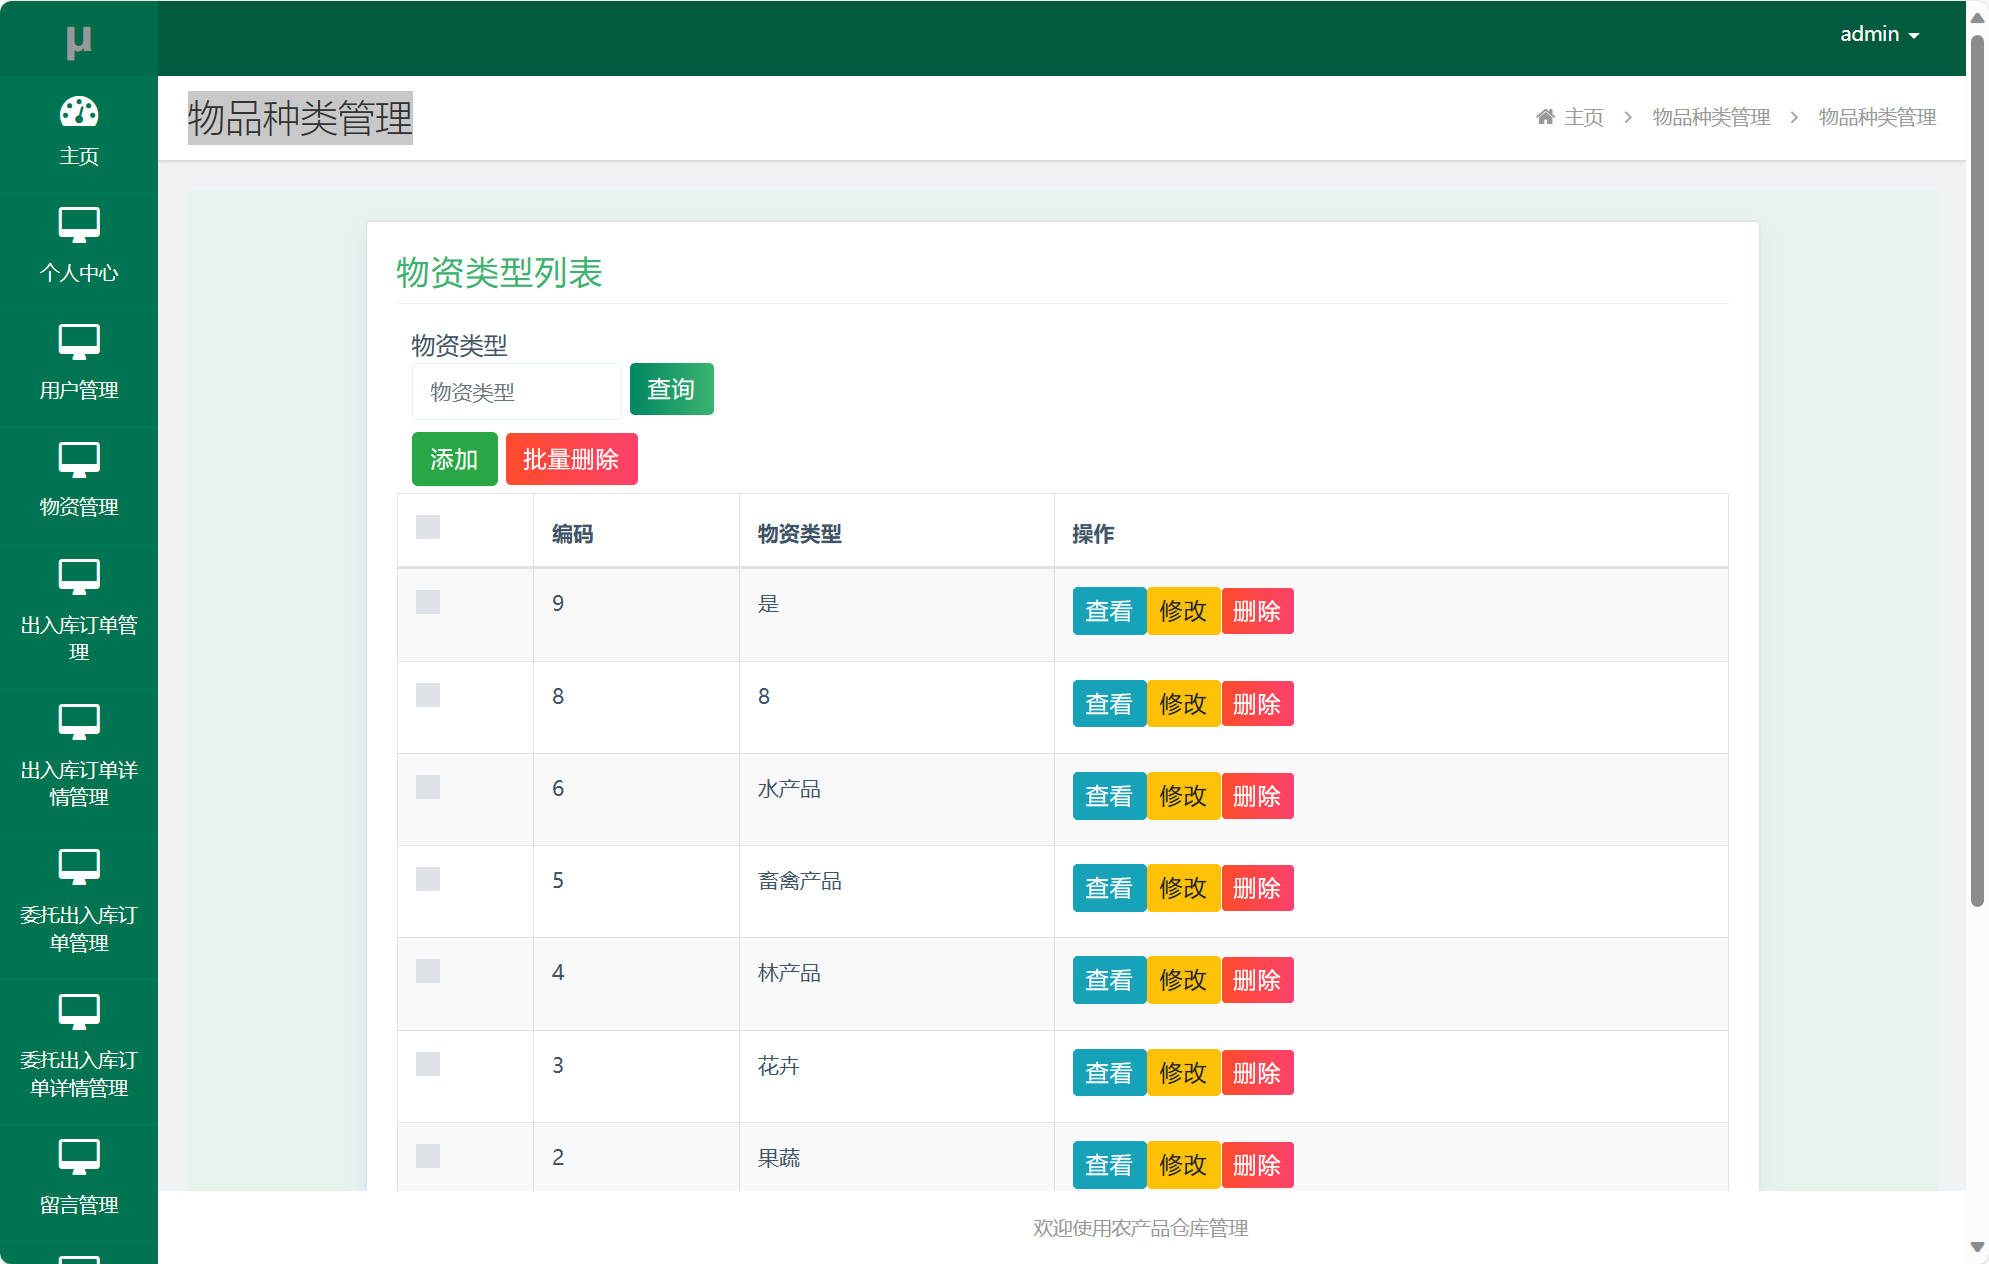Click inside the 物资类型 search input
1989x1264 pixels.
point(515,390)
